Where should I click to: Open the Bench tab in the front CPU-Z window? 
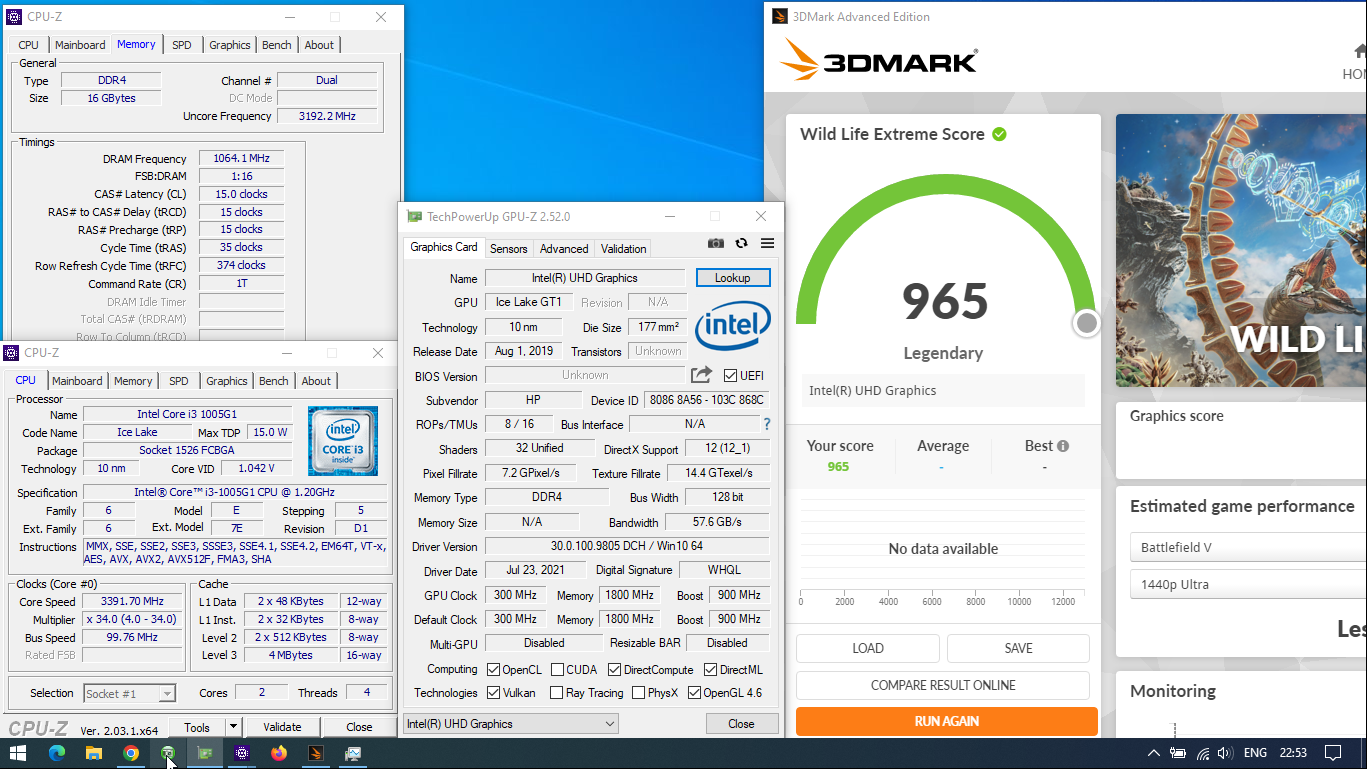pos(274,381)
